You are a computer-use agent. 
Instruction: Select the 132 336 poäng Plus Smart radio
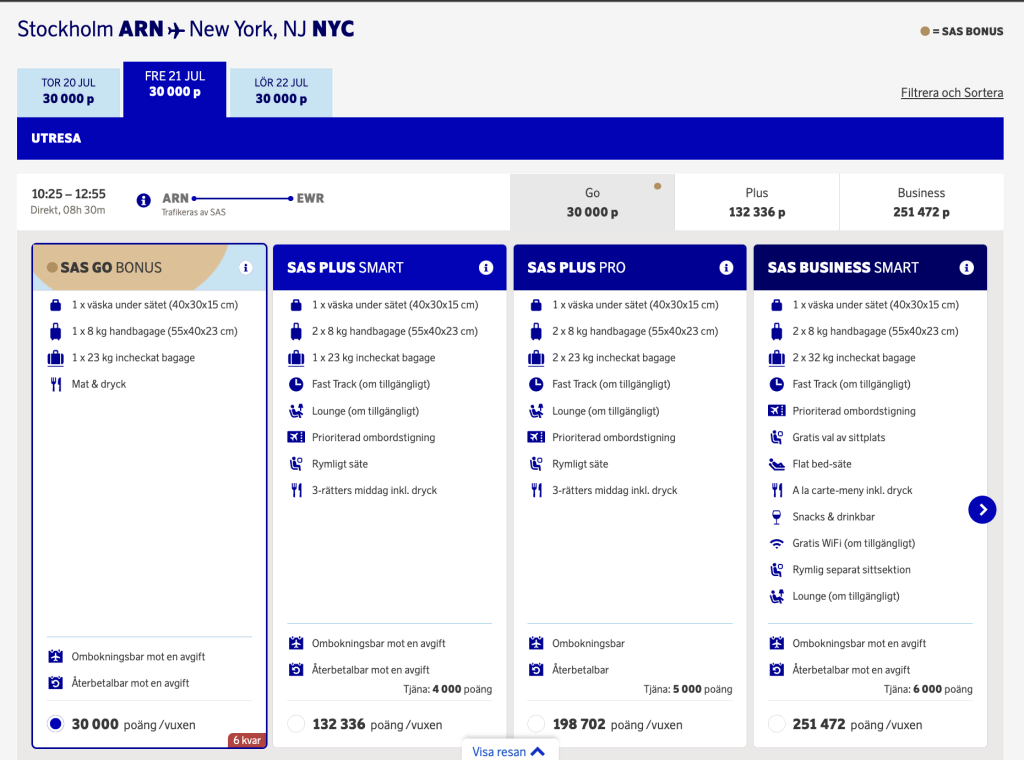point(296,723)
